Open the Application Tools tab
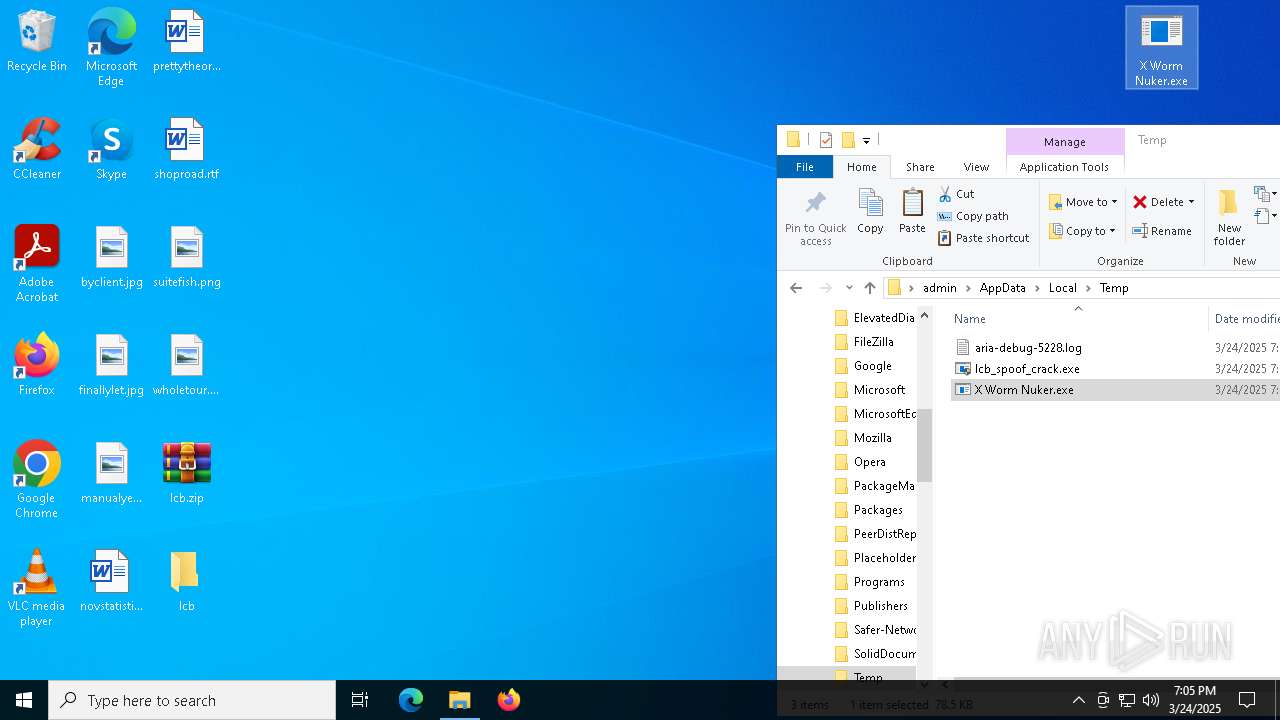Screen dimensions: 1280x720 [1064, 167]
